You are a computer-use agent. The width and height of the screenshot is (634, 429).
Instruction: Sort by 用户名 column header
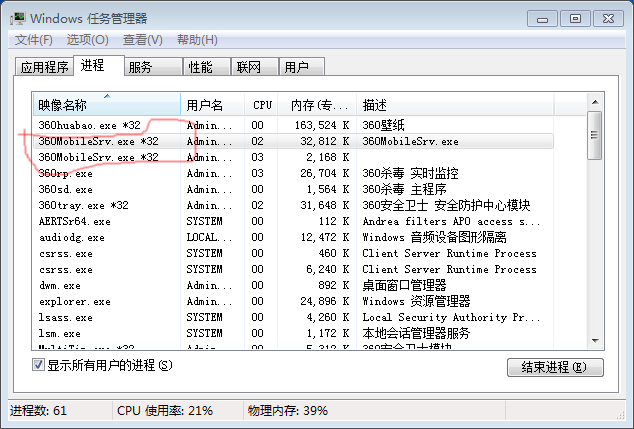click(212, 105)
